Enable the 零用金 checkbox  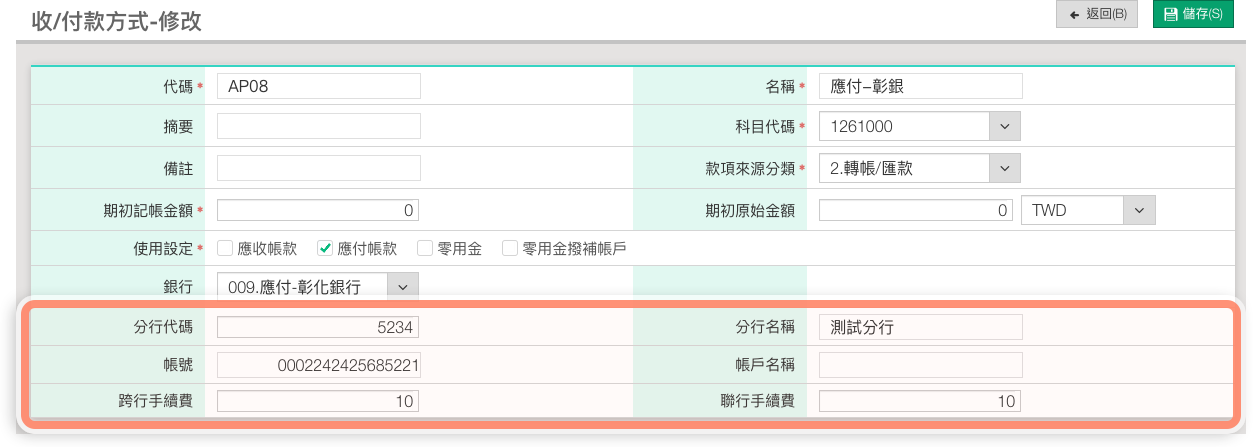(x=425, y=249)
